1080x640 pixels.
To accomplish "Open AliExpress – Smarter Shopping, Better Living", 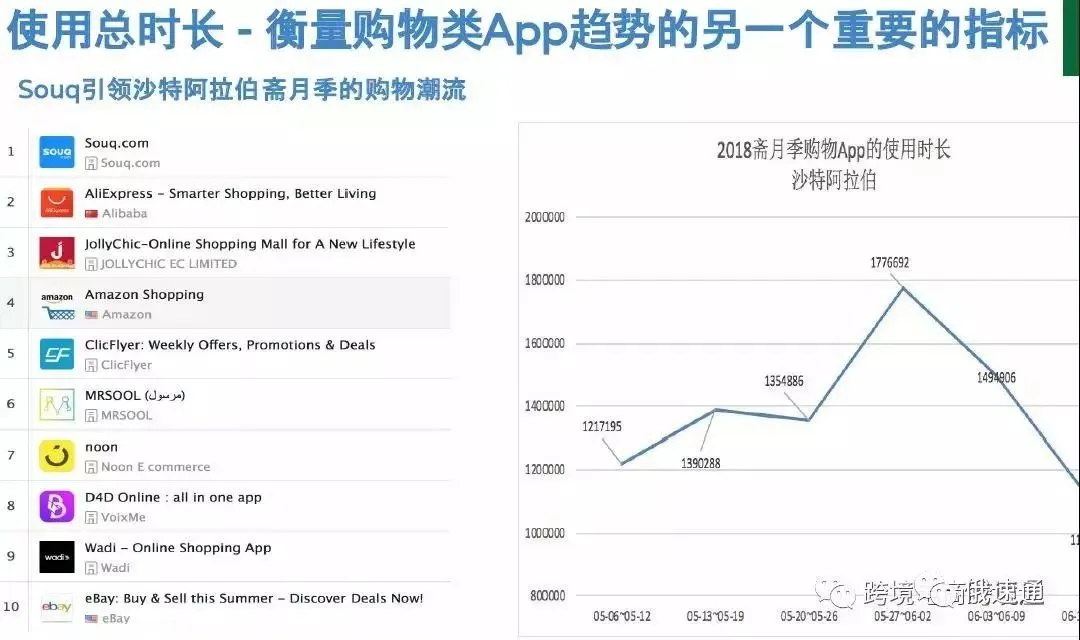I will (x=230, y=194).
